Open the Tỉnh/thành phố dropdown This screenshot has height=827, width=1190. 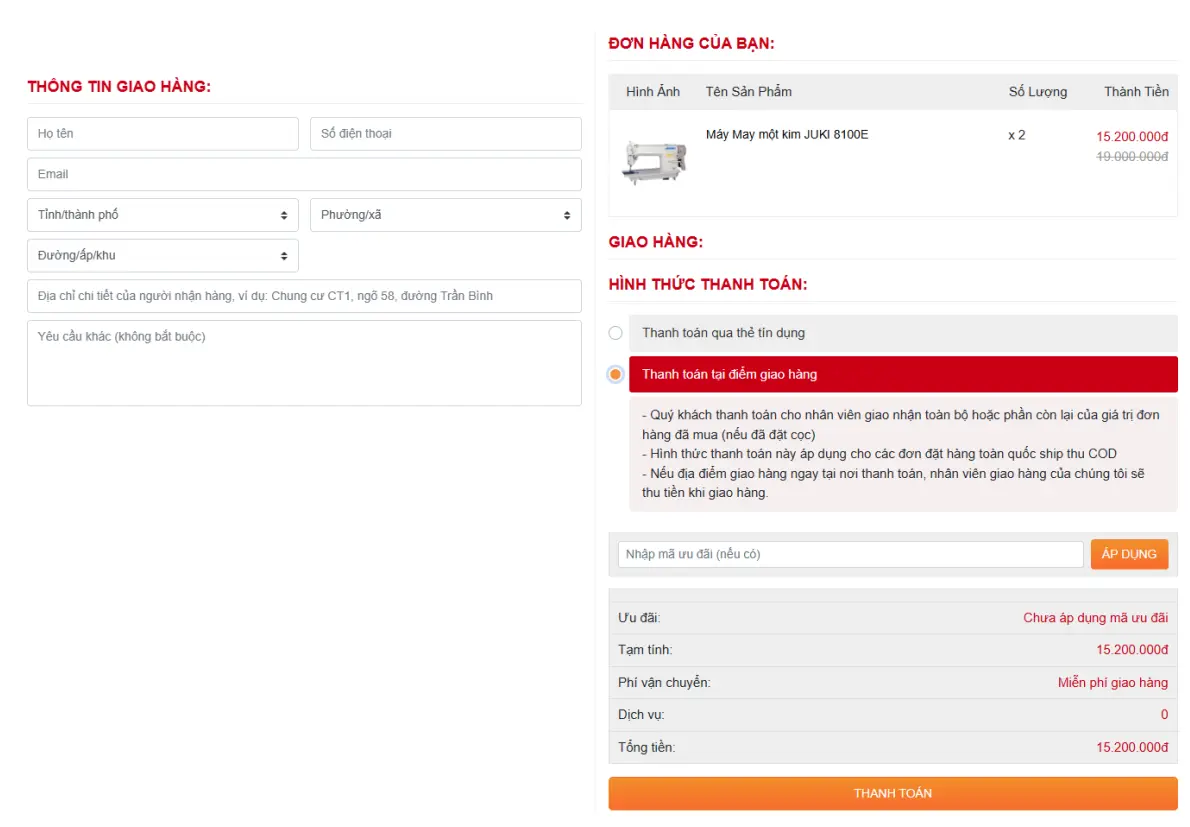163,215
